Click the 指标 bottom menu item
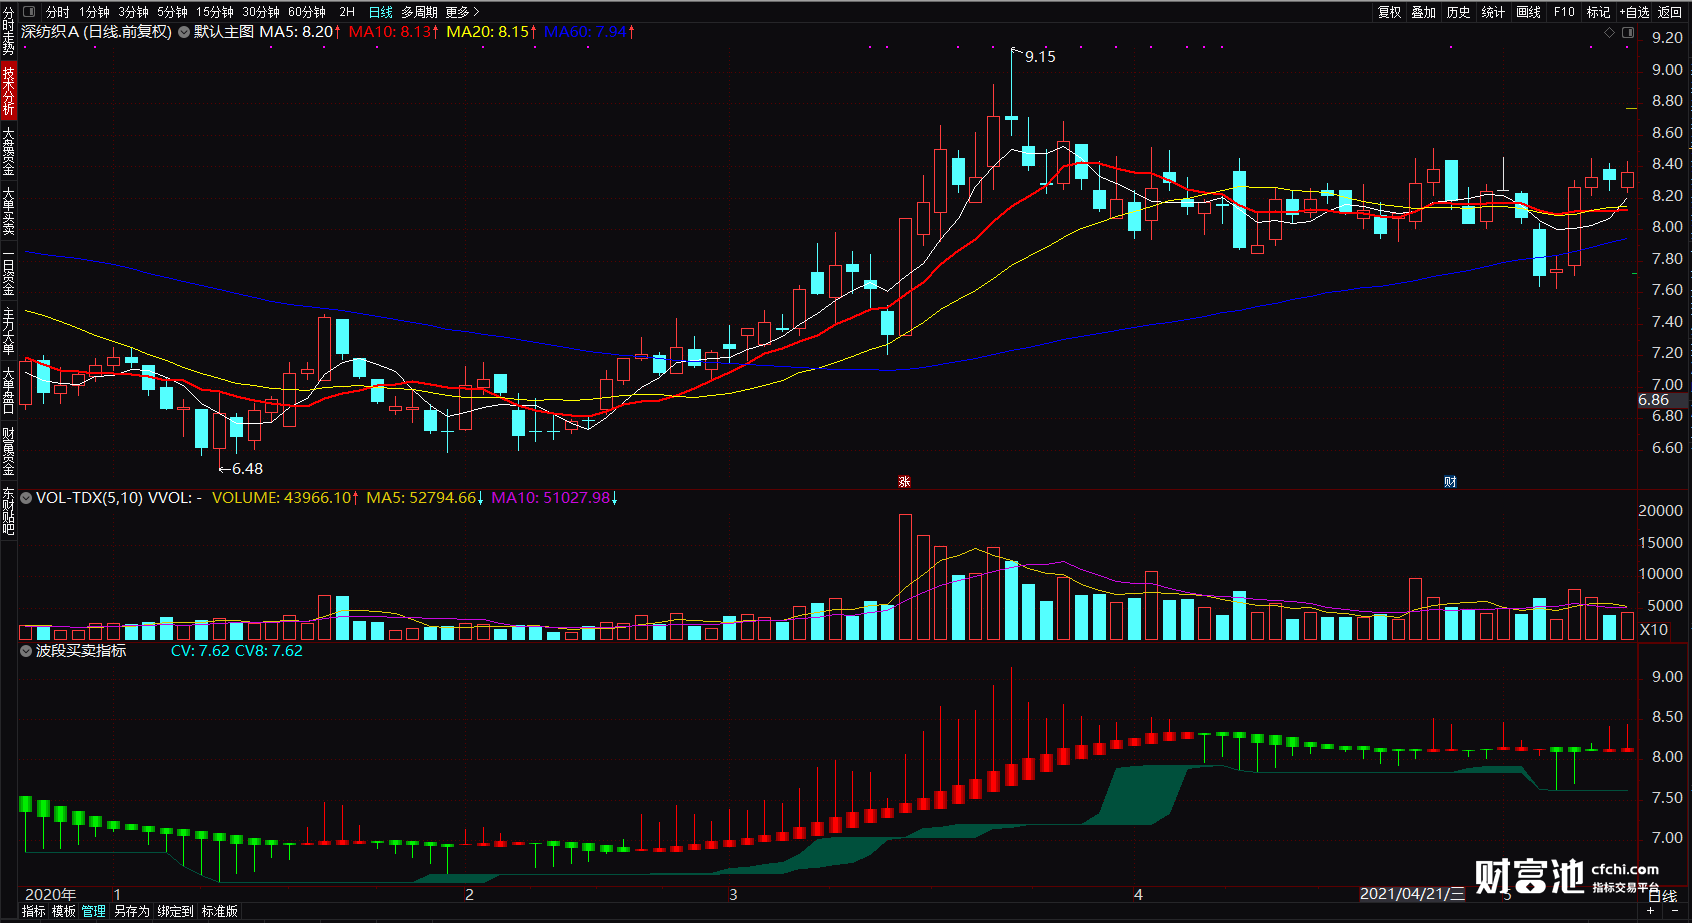This screenshot has width=1692, height=923. pyautogui.click(x=33, y=911)
